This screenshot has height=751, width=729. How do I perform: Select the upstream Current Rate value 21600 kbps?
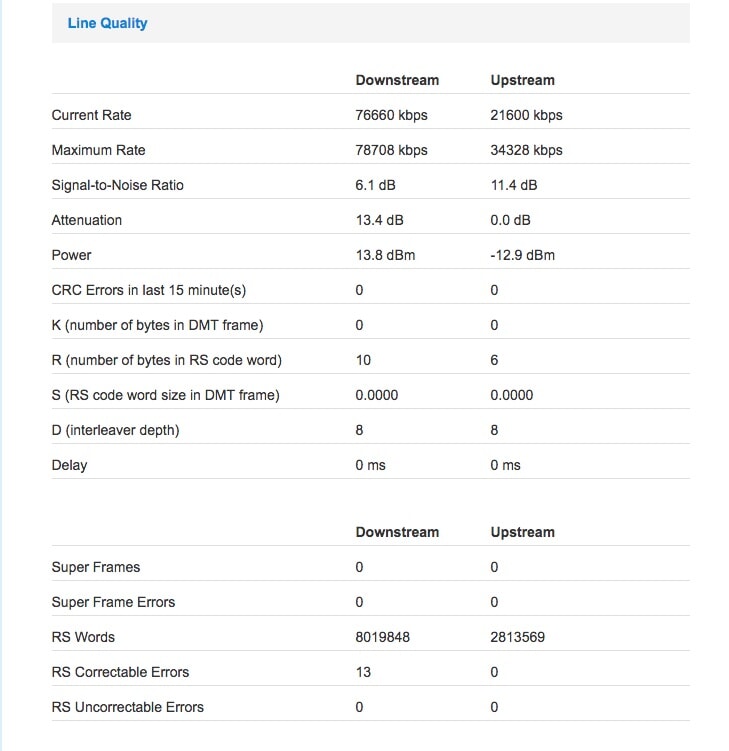pos(526,115)
